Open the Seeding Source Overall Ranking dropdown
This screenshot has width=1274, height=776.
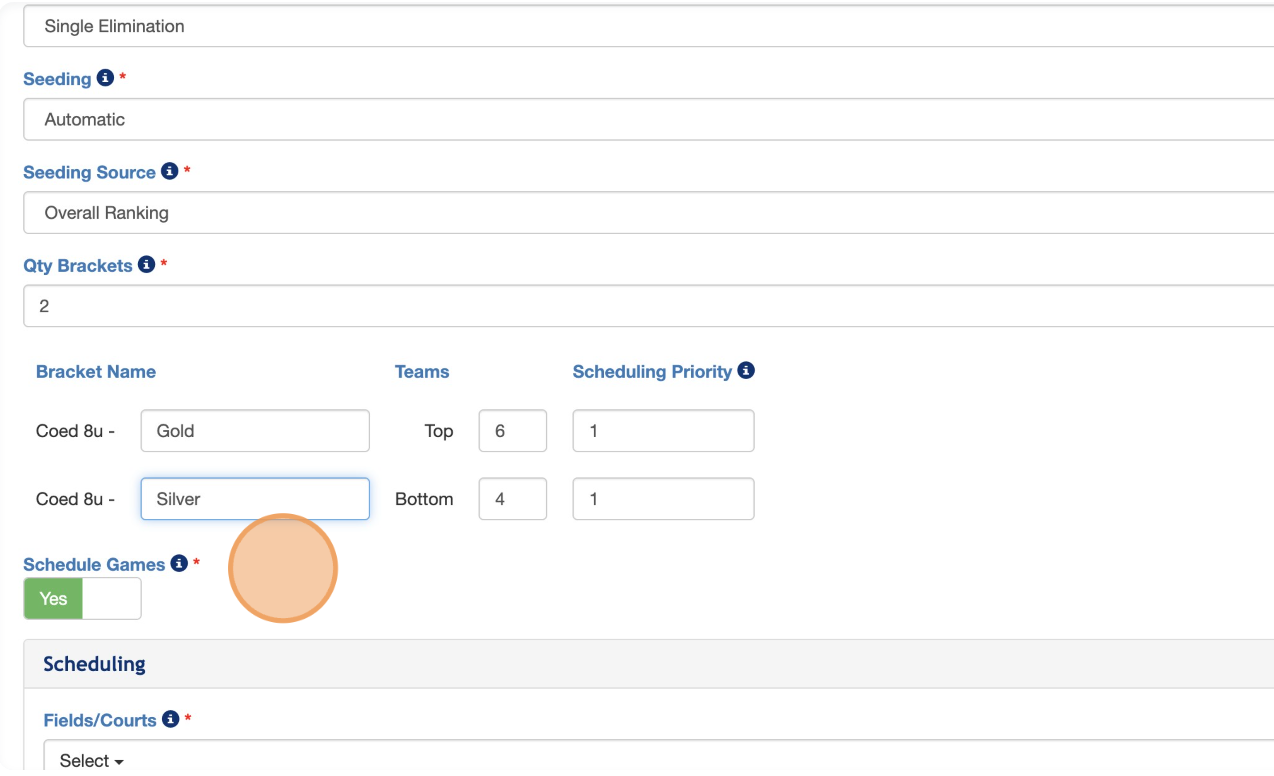point(640,212)
